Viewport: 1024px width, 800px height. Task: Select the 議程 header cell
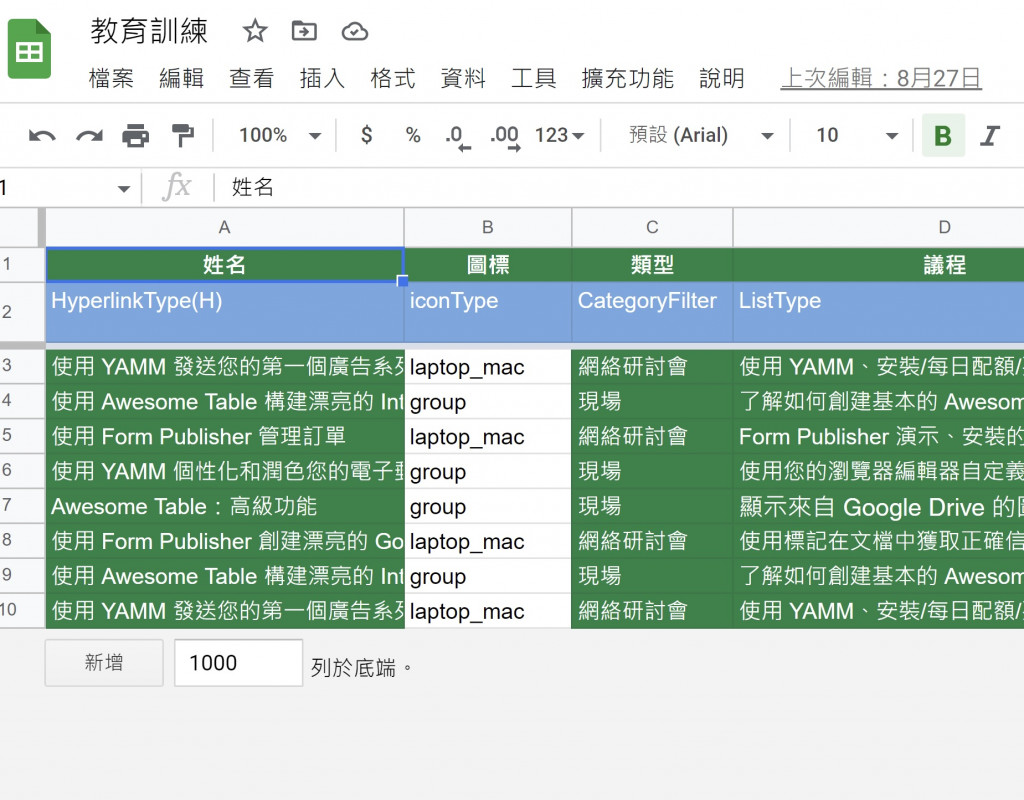pyautogui.click(x=878, y=264)
